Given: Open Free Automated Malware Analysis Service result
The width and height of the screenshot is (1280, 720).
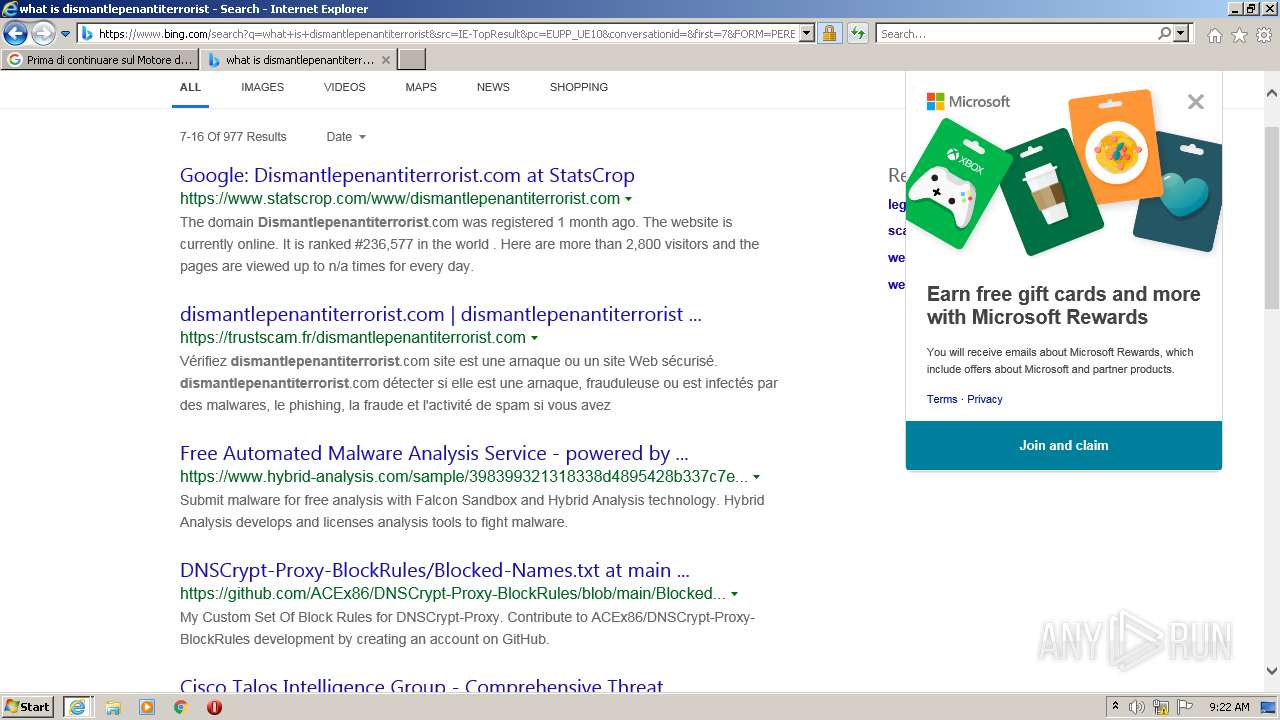Looking at the screenshot, I should click(x=434, y=453).
